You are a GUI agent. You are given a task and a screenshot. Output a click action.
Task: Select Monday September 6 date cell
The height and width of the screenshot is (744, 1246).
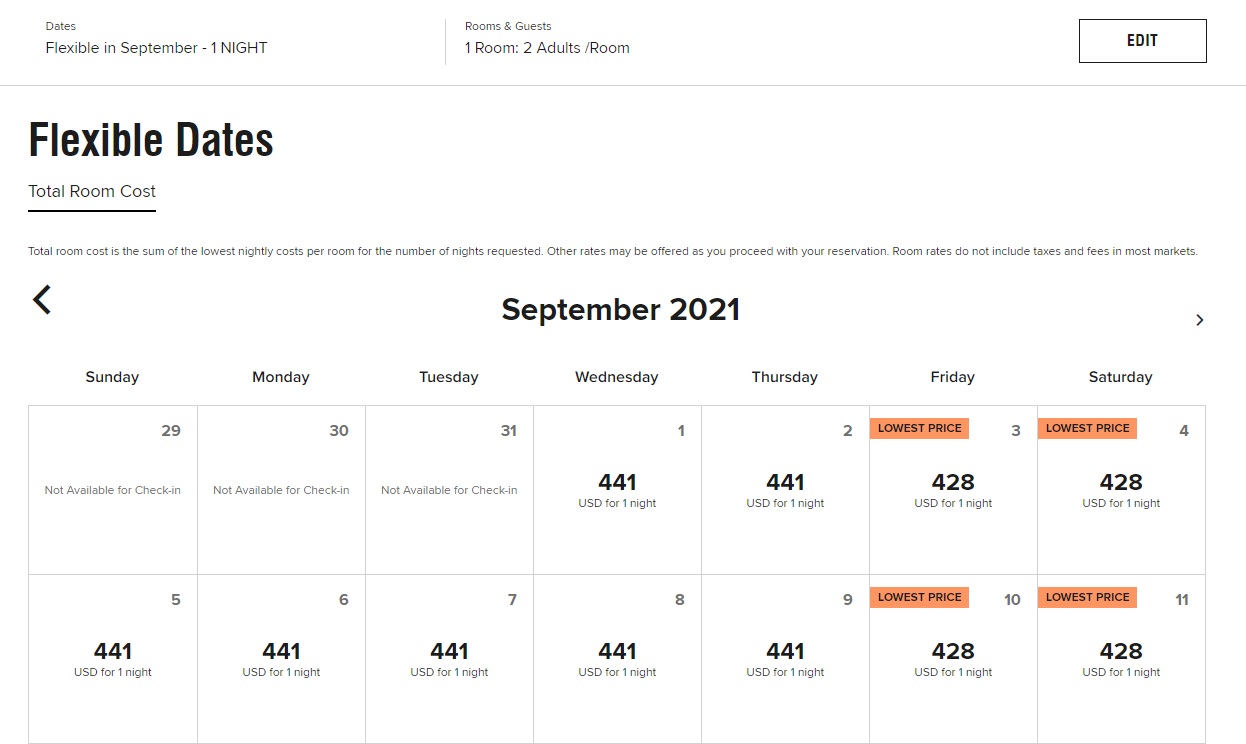click(x=281, y=659)
